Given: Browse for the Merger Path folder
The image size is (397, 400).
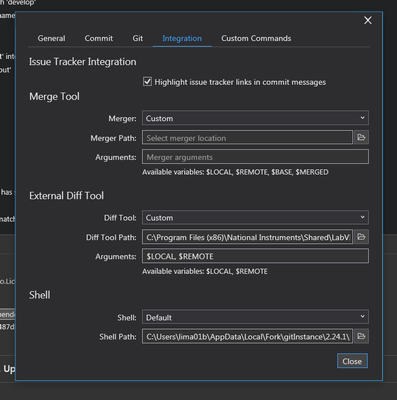Looking at the screenshot, I should click(361, 137).
